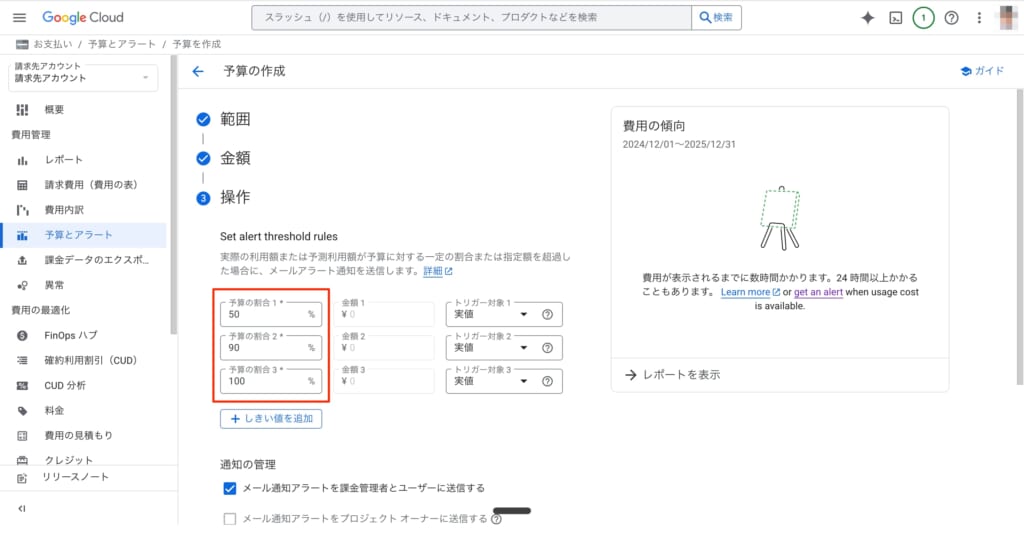Open the 請求先アカウント account selector

tap(83, 77)
